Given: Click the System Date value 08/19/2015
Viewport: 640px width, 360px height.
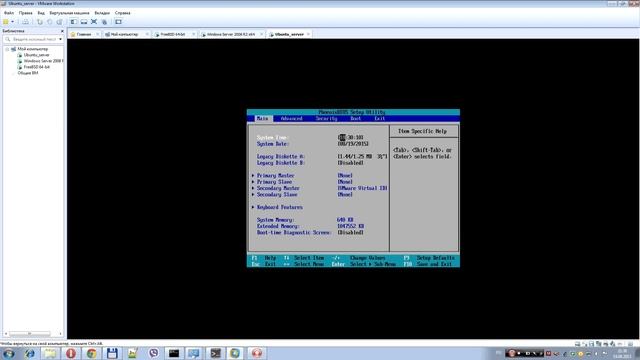Looking at the screenshot, I should point(353,144).
